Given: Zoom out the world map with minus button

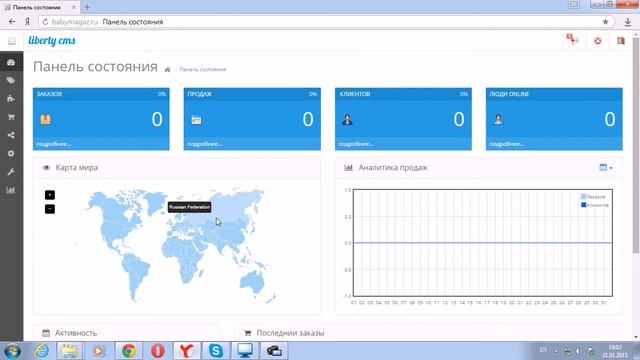Looking at the screenshot, I should pos(50,209).
